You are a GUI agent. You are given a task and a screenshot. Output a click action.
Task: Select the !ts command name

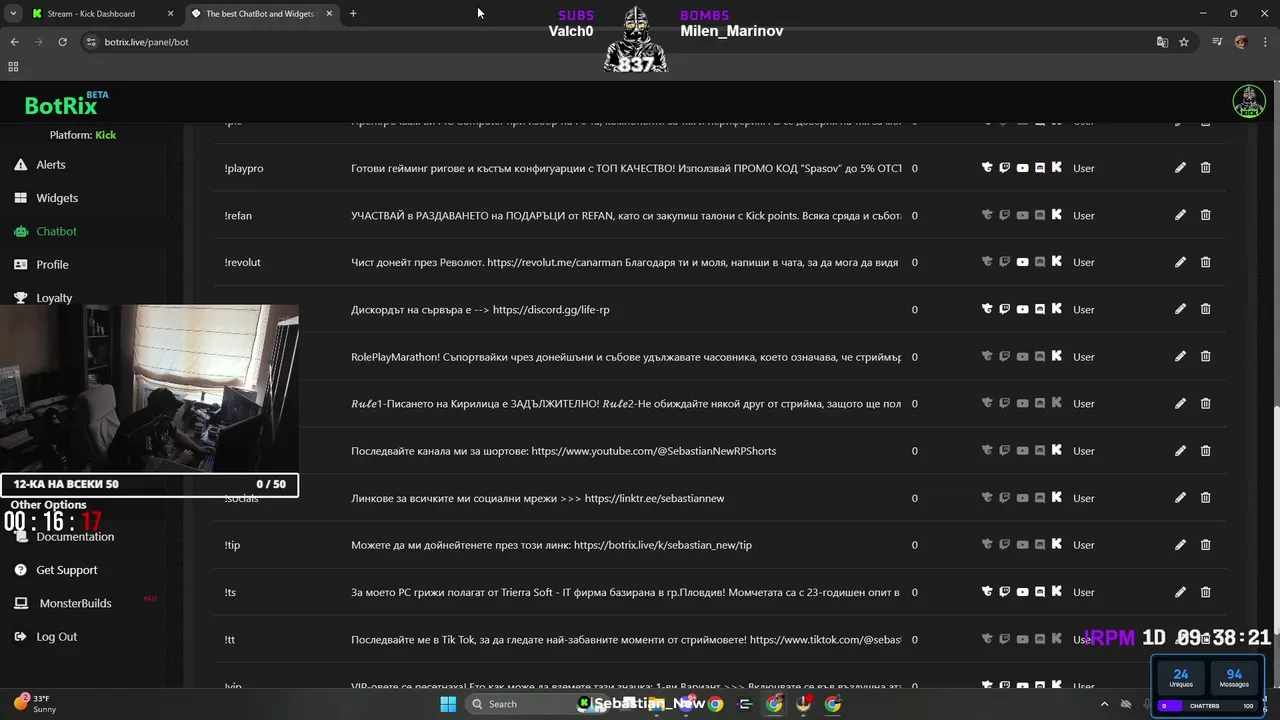230,592
